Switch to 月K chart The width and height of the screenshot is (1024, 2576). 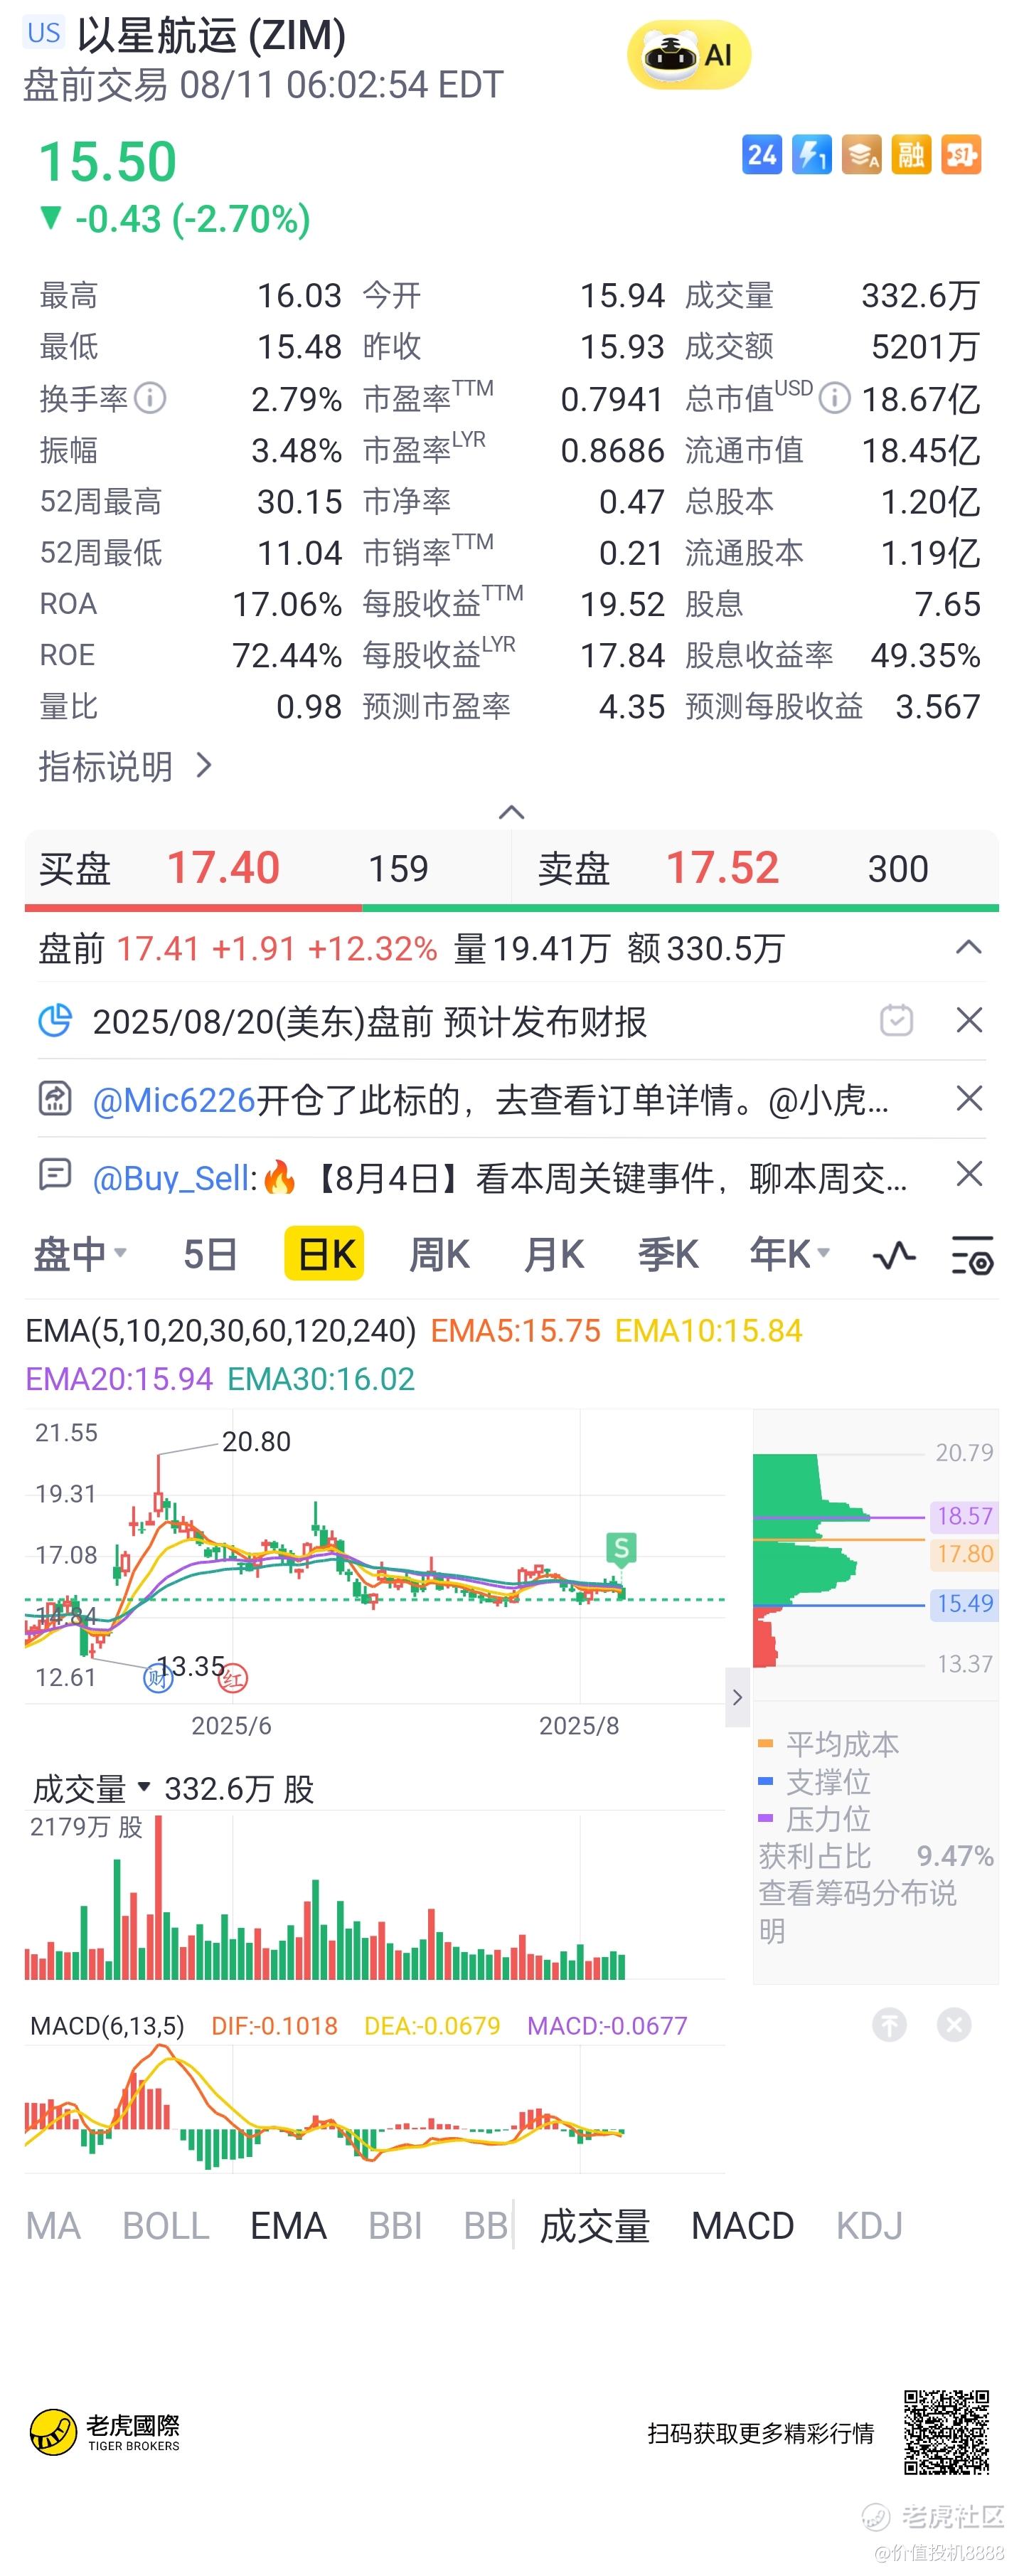pos(554,1254)
